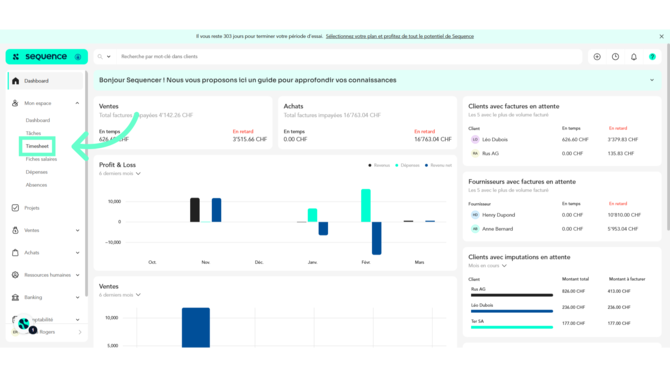
Task: Click the '16'763.04 CHF' Achats late amount
Action: (x=433, y=139)
